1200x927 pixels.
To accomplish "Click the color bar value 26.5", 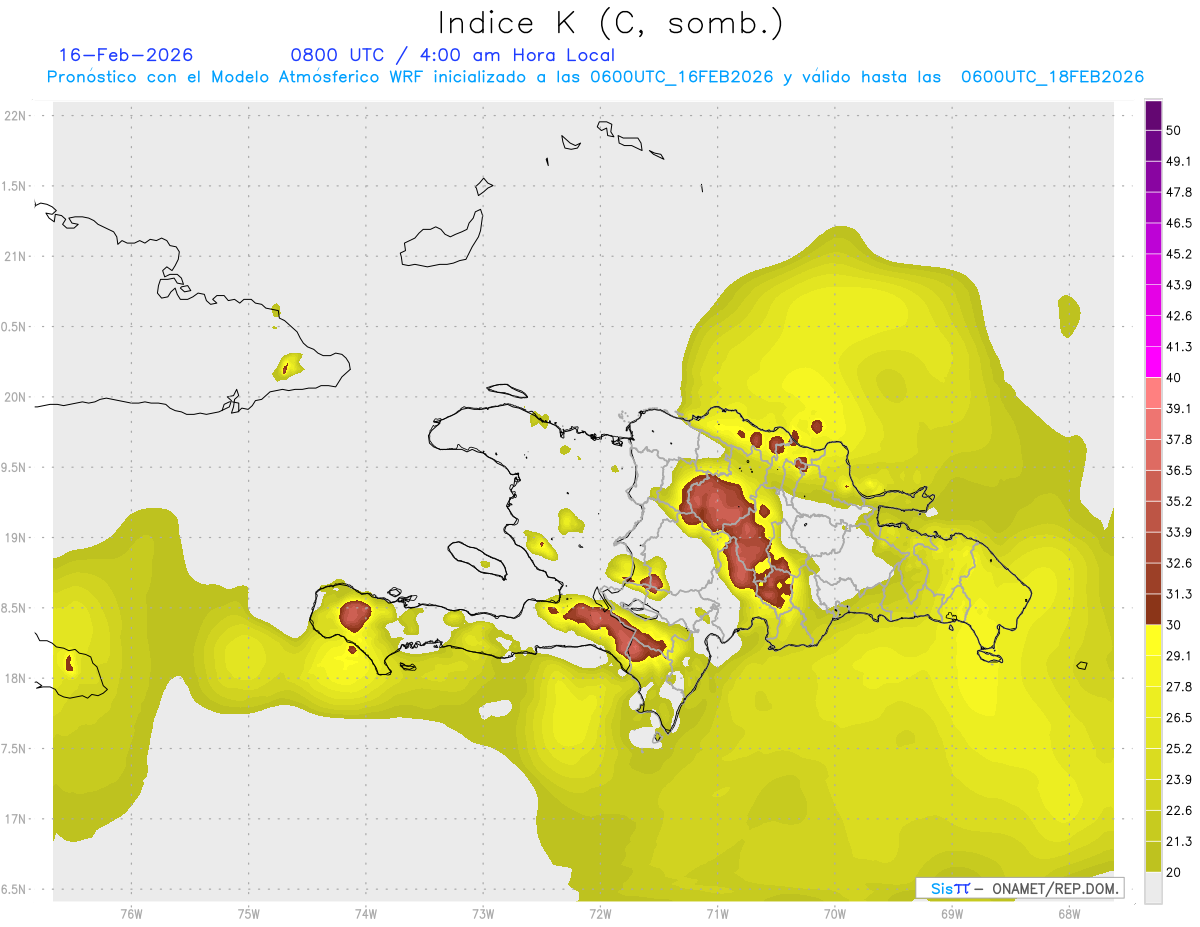I will 1179,718.
